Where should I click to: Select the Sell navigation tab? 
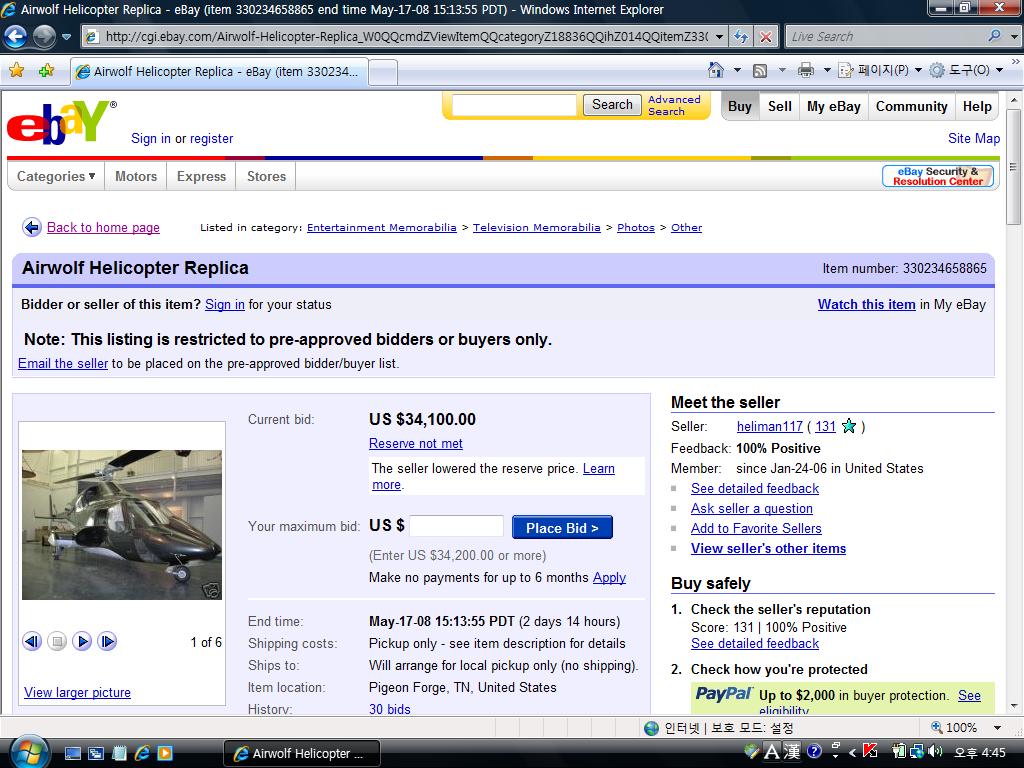tap(779, 106)
